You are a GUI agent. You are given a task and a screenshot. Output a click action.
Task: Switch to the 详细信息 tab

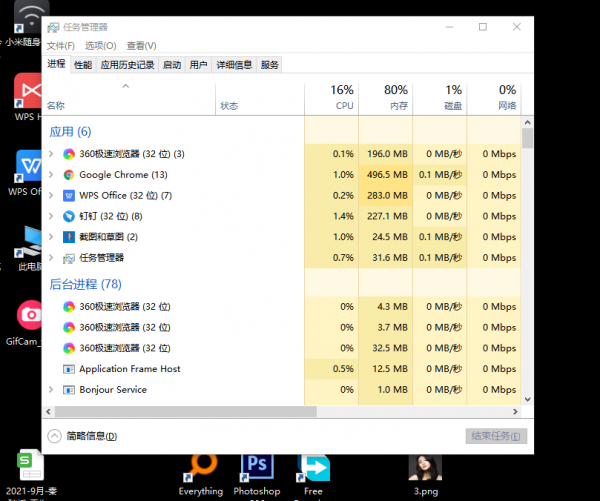[234, 65]
